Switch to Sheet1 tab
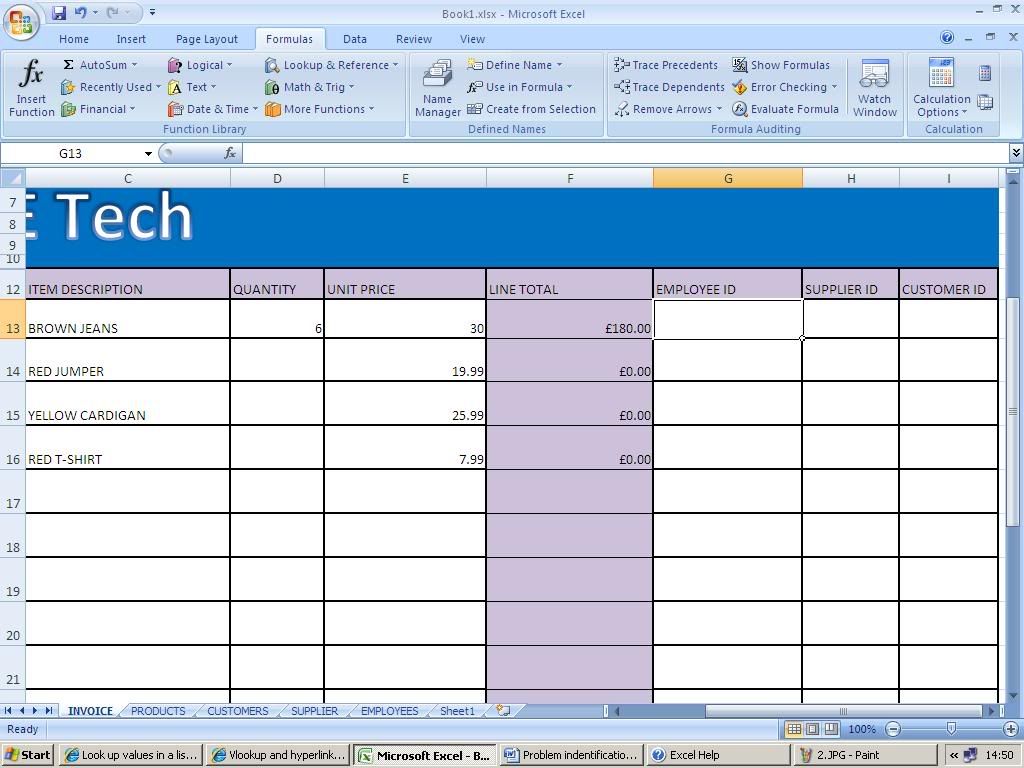Viewport: 1024px width, 768px height. click(x=457, y=711)
